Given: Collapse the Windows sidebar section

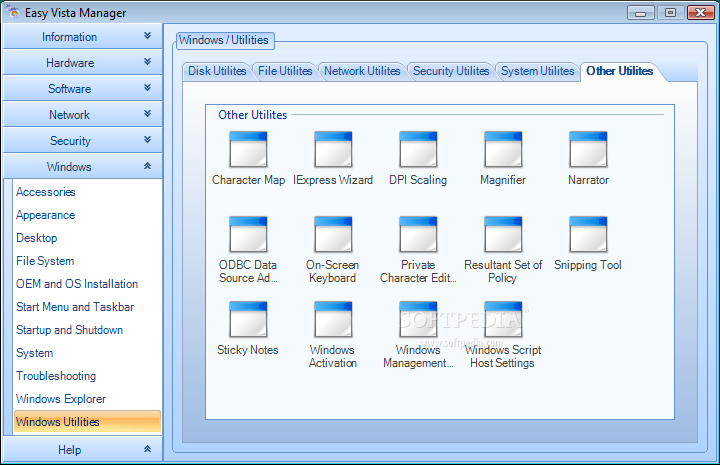Looking at the screenshot, I should 83,167.
